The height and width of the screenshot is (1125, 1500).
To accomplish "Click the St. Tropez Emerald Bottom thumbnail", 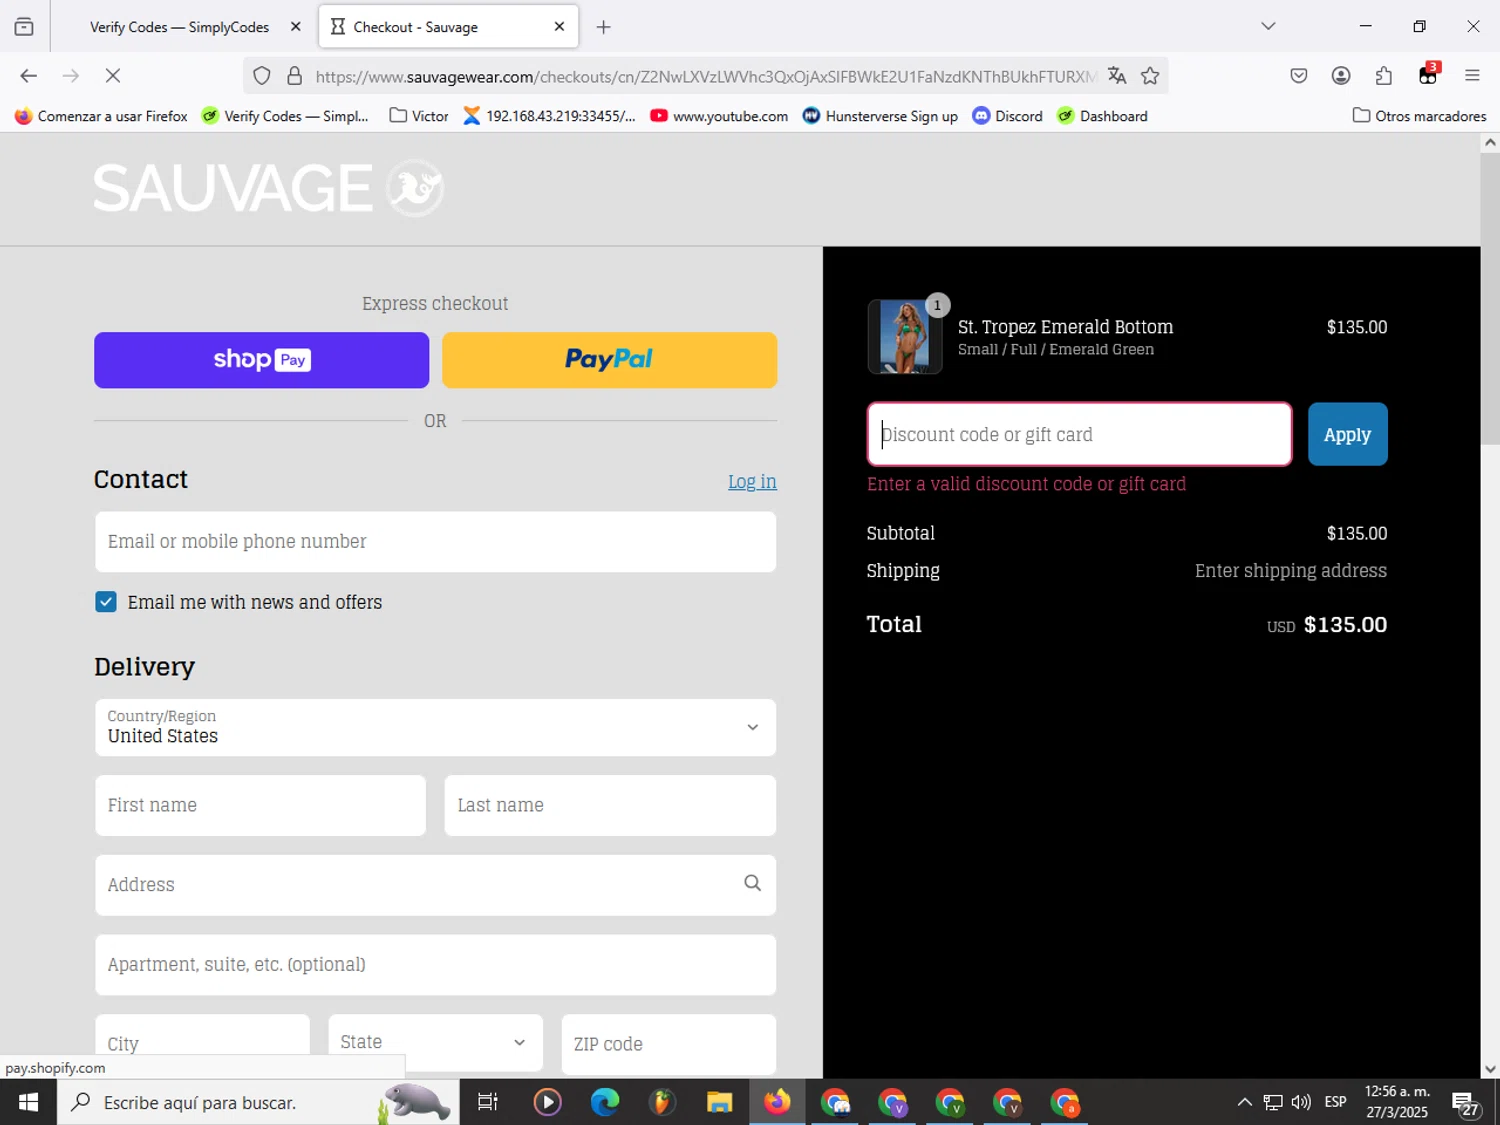I will pyautogui.click(x=905, y=337).
